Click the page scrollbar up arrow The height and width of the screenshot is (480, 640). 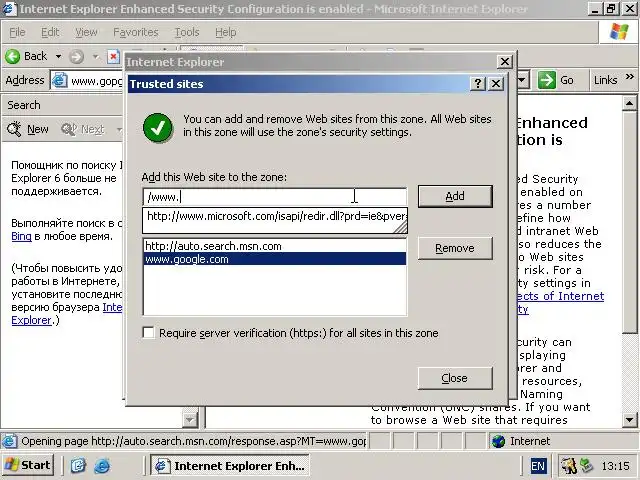[x=629, y=104]
